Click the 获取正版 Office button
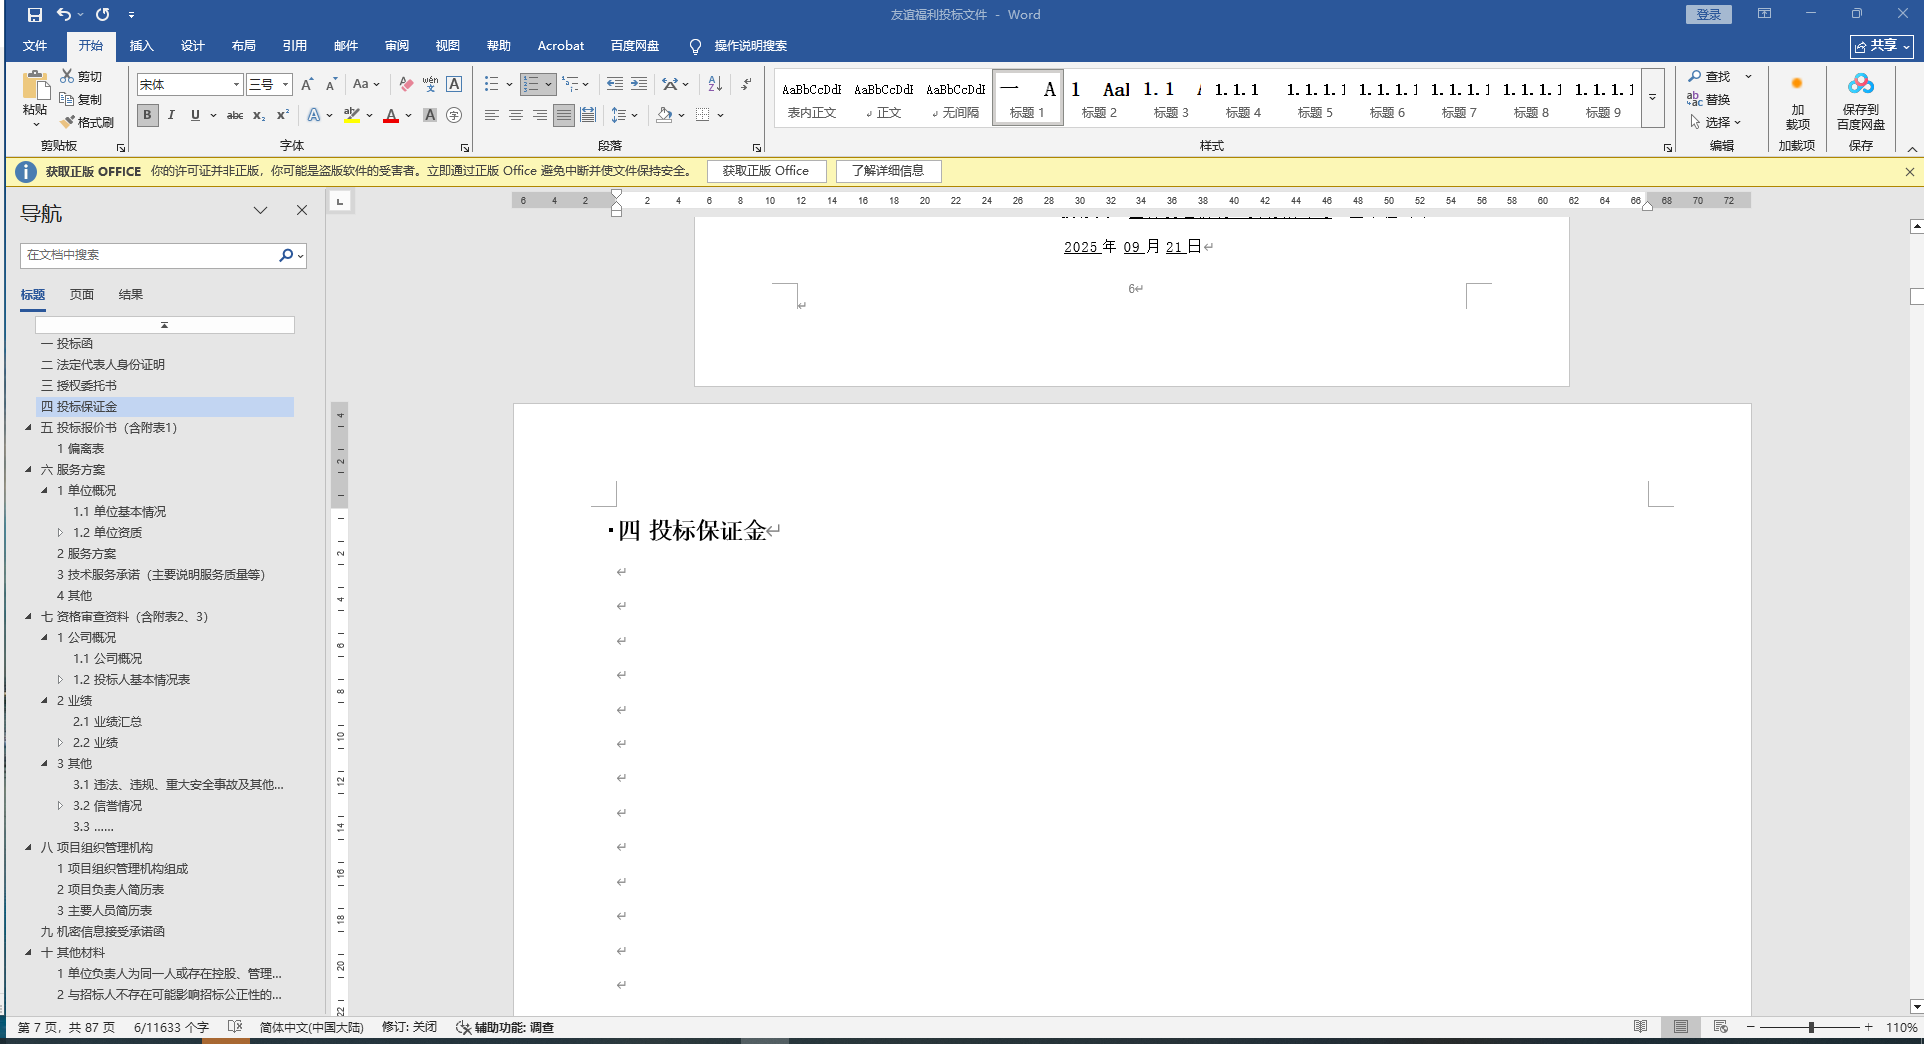 click(x=766, y=171)
